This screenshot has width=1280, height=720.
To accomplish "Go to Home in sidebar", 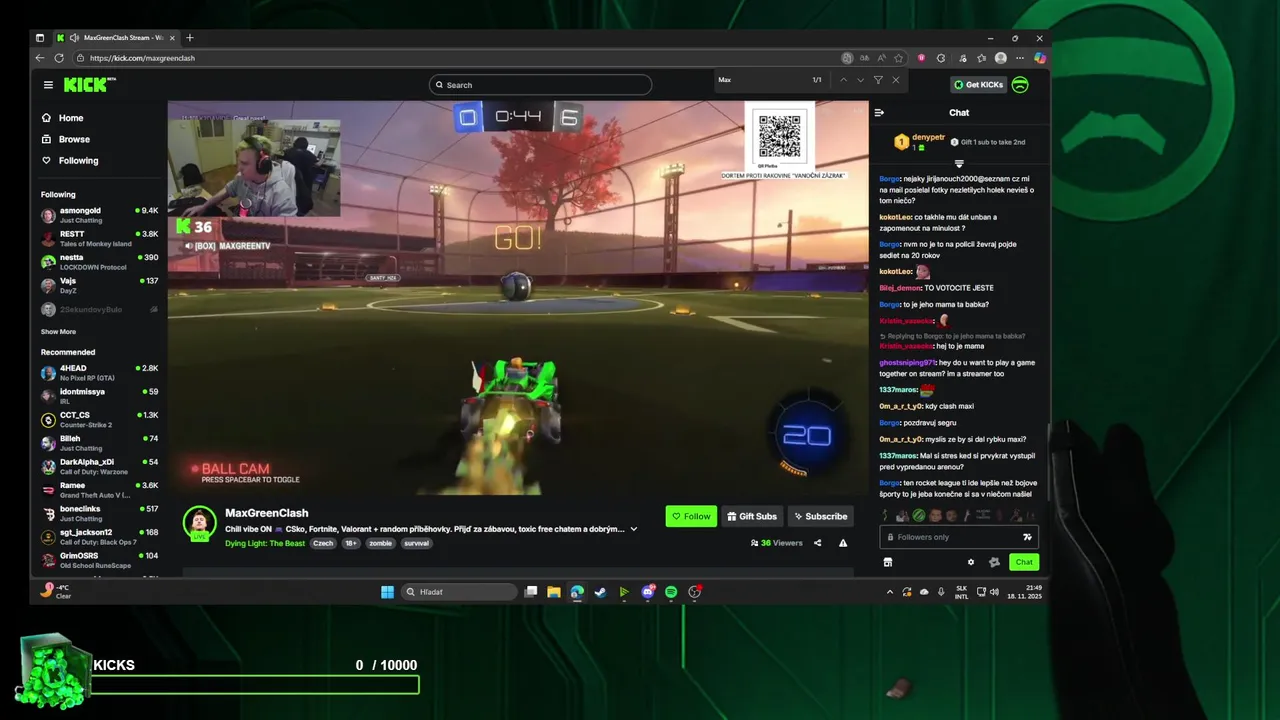I will (x=70, y=118).
